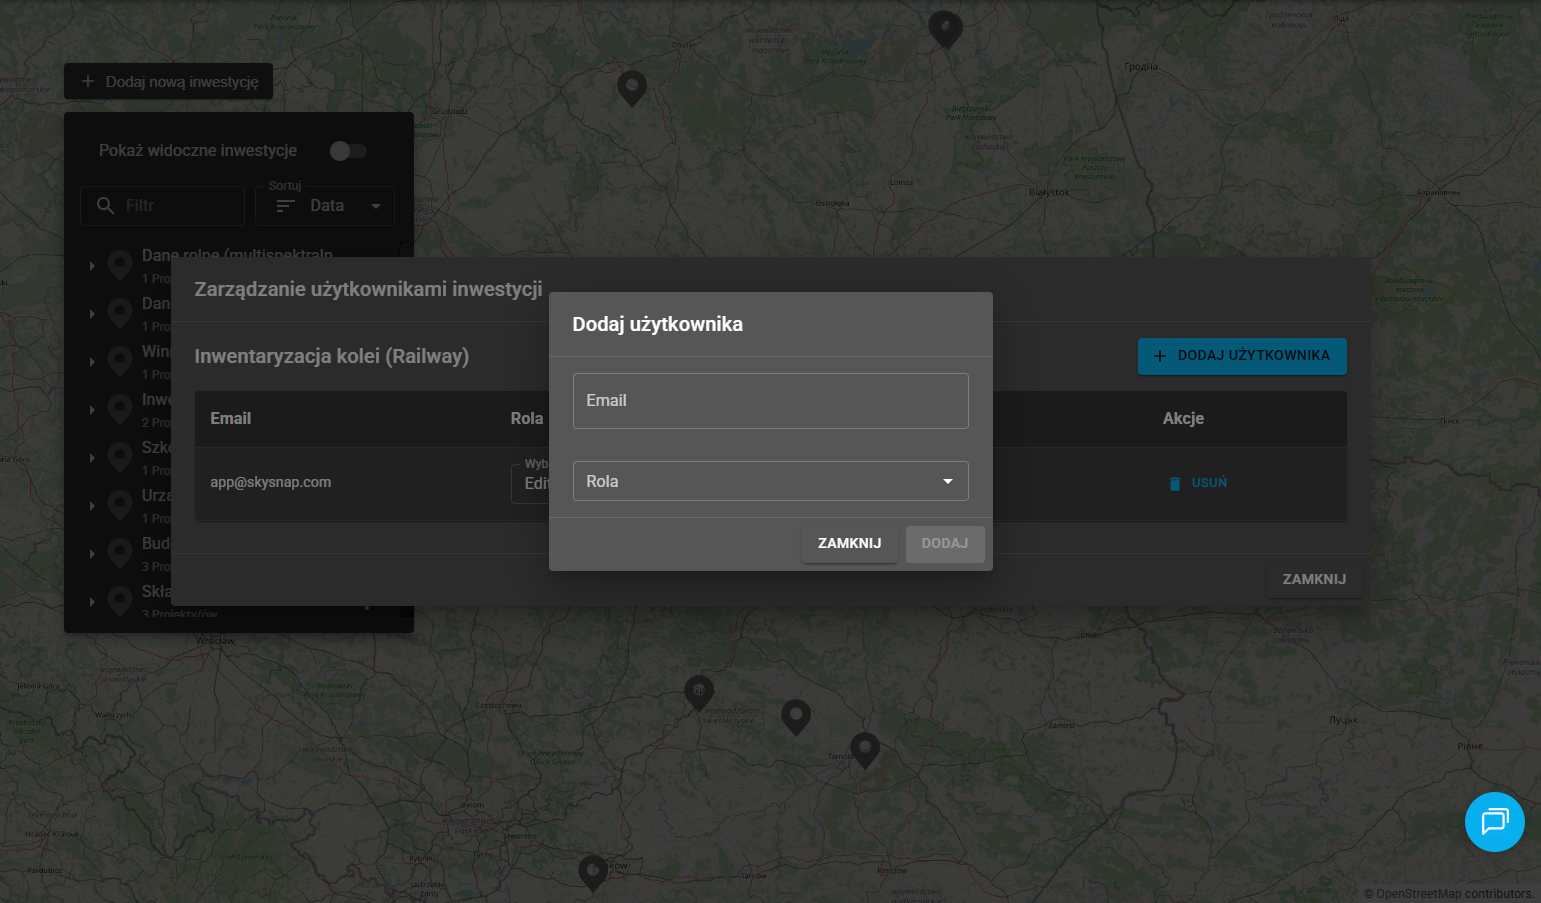Screen dimensions: 1541x903
Task: Click the search magnifier in Filtr box
Action: 105,206
